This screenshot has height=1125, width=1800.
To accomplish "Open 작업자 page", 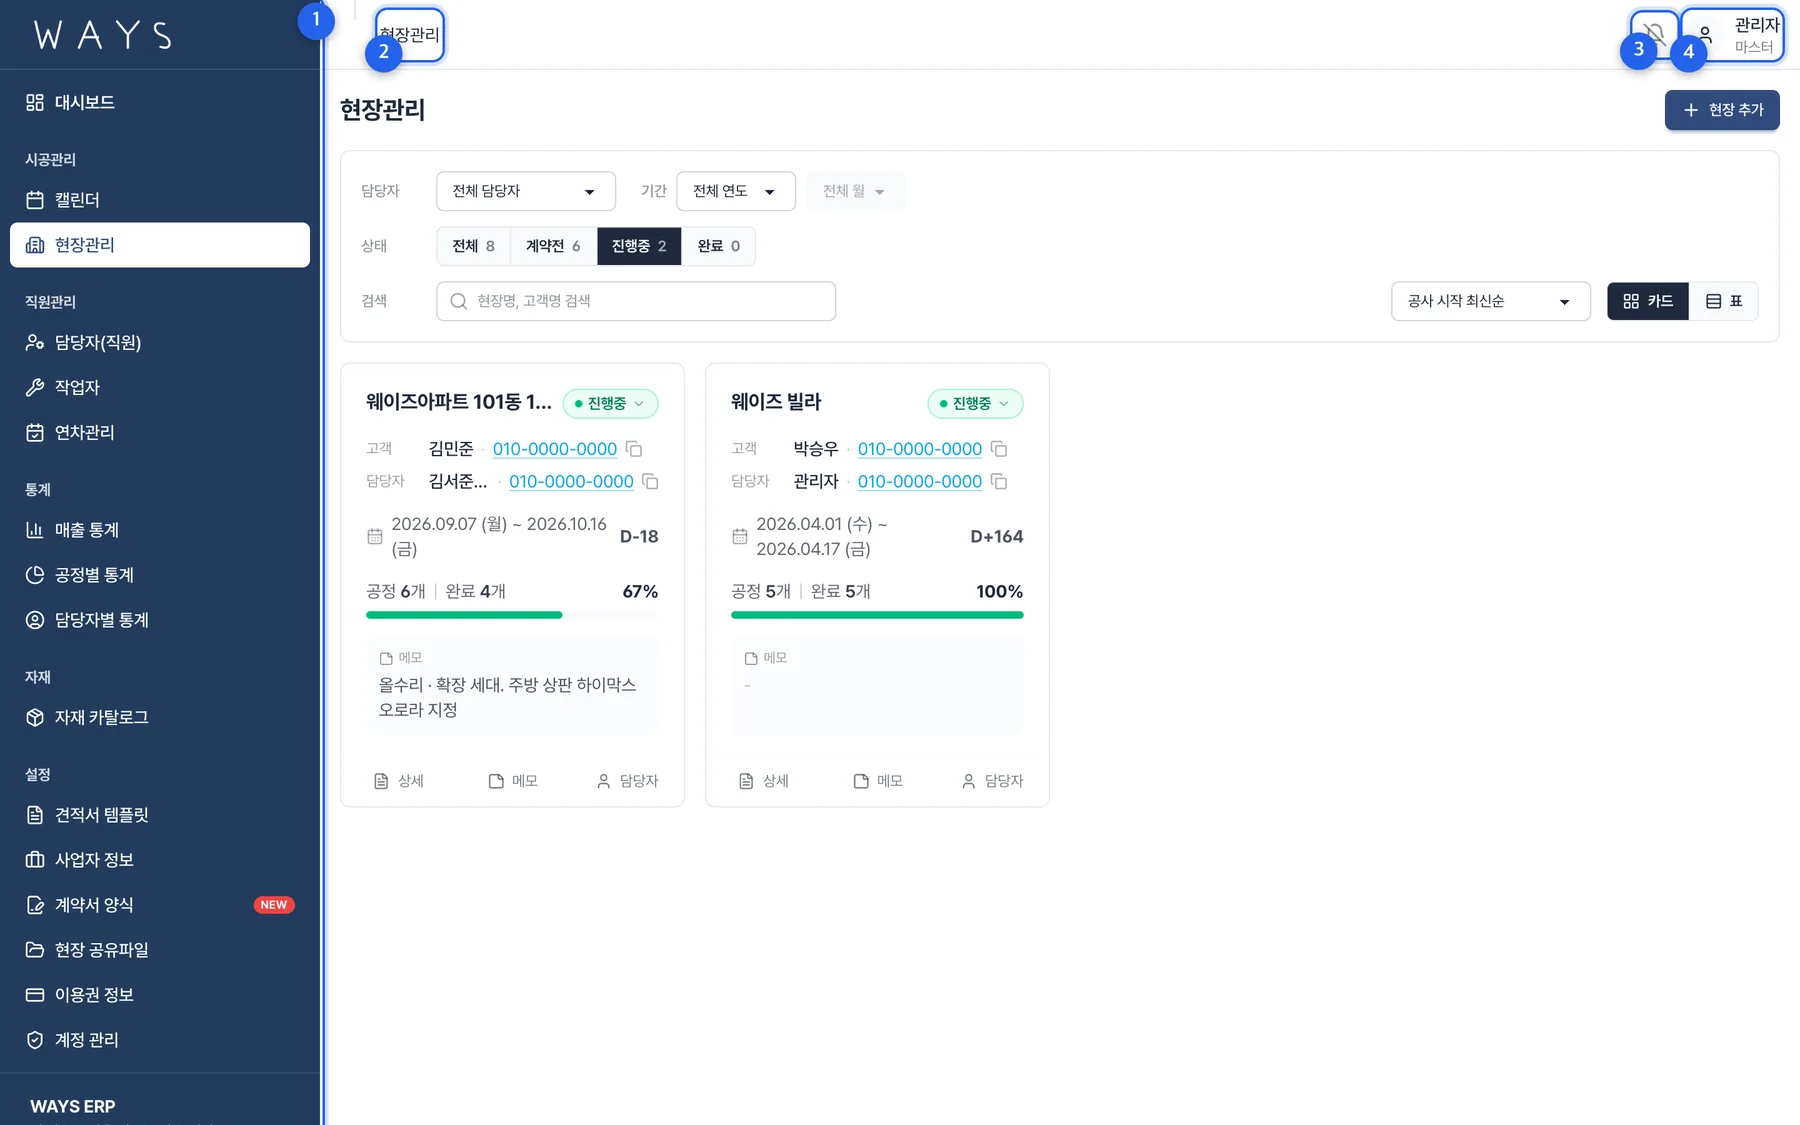I will 160,387.
